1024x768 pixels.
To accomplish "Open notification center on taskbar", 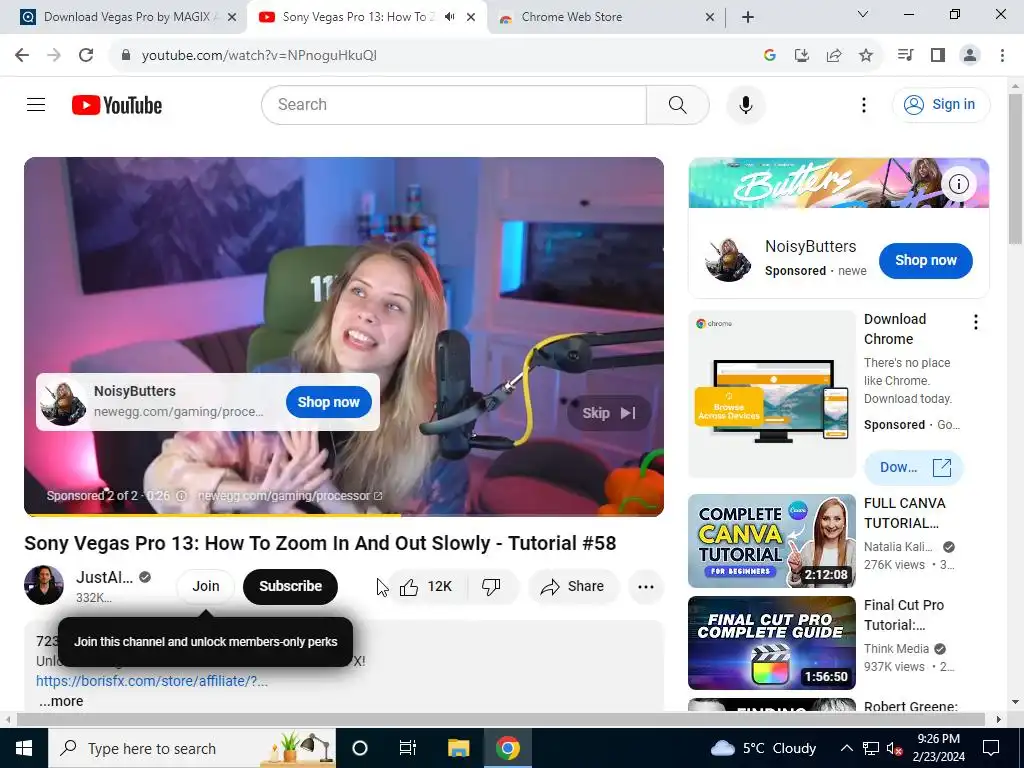I will point(991,748).
